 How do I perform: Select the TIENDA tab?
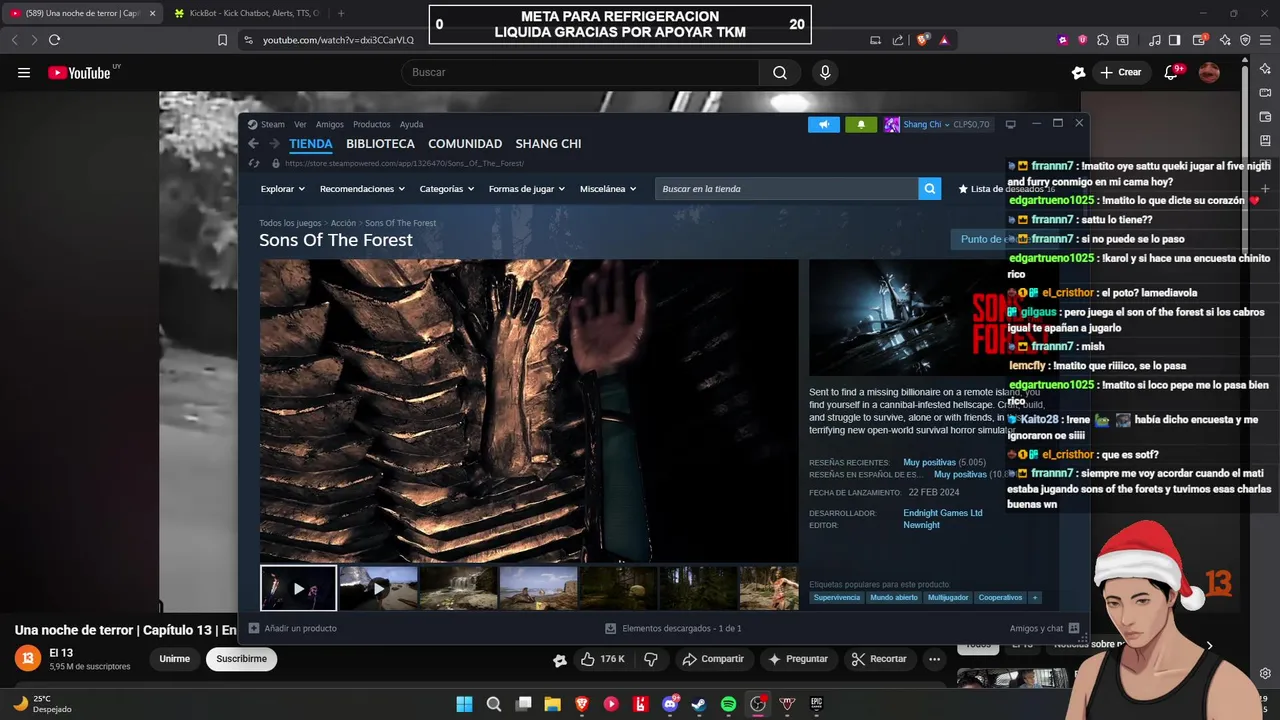311,144
